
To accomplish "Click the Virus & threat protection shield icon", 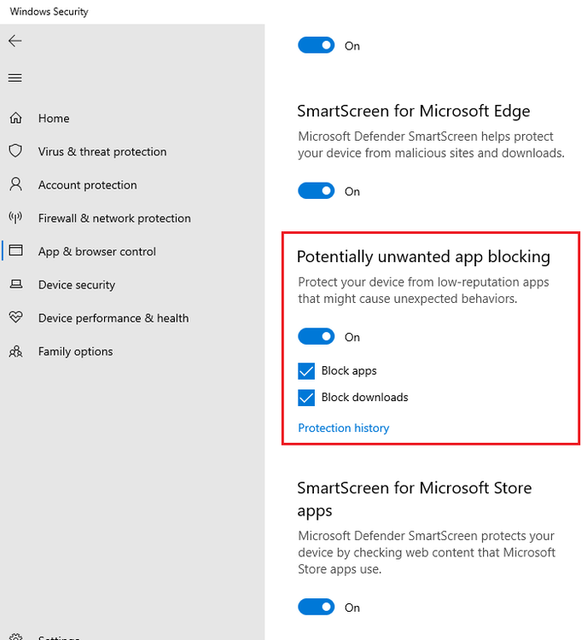I will [16, 151].
